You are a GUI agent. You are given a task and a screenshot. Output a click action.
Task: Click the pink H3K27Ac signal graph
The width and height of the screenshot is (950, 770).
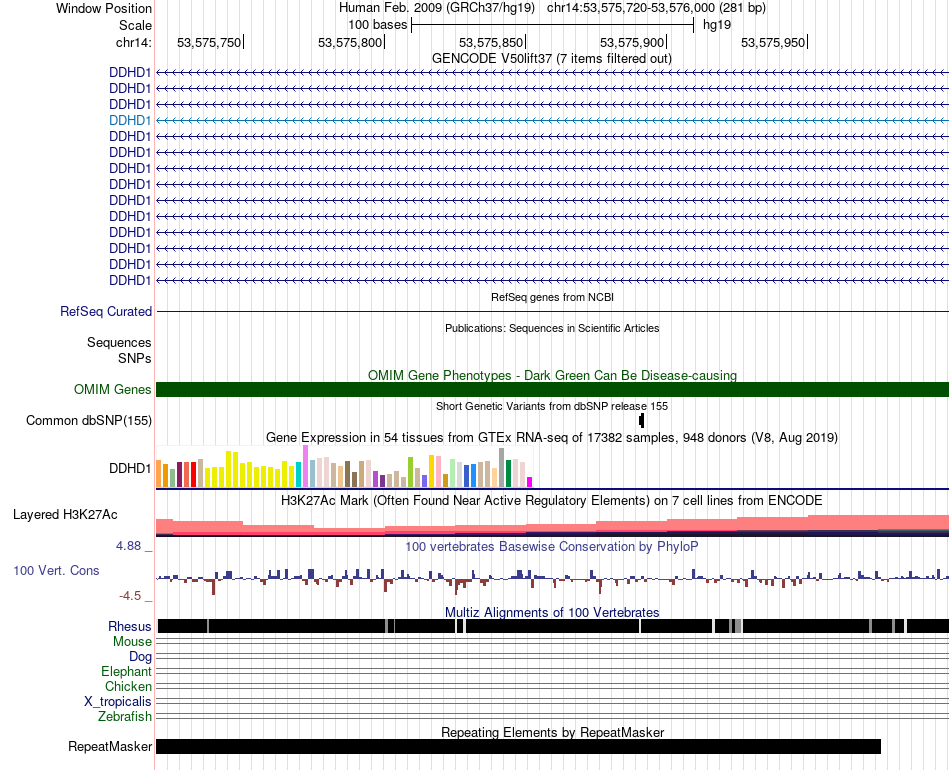tap(553, 525)
